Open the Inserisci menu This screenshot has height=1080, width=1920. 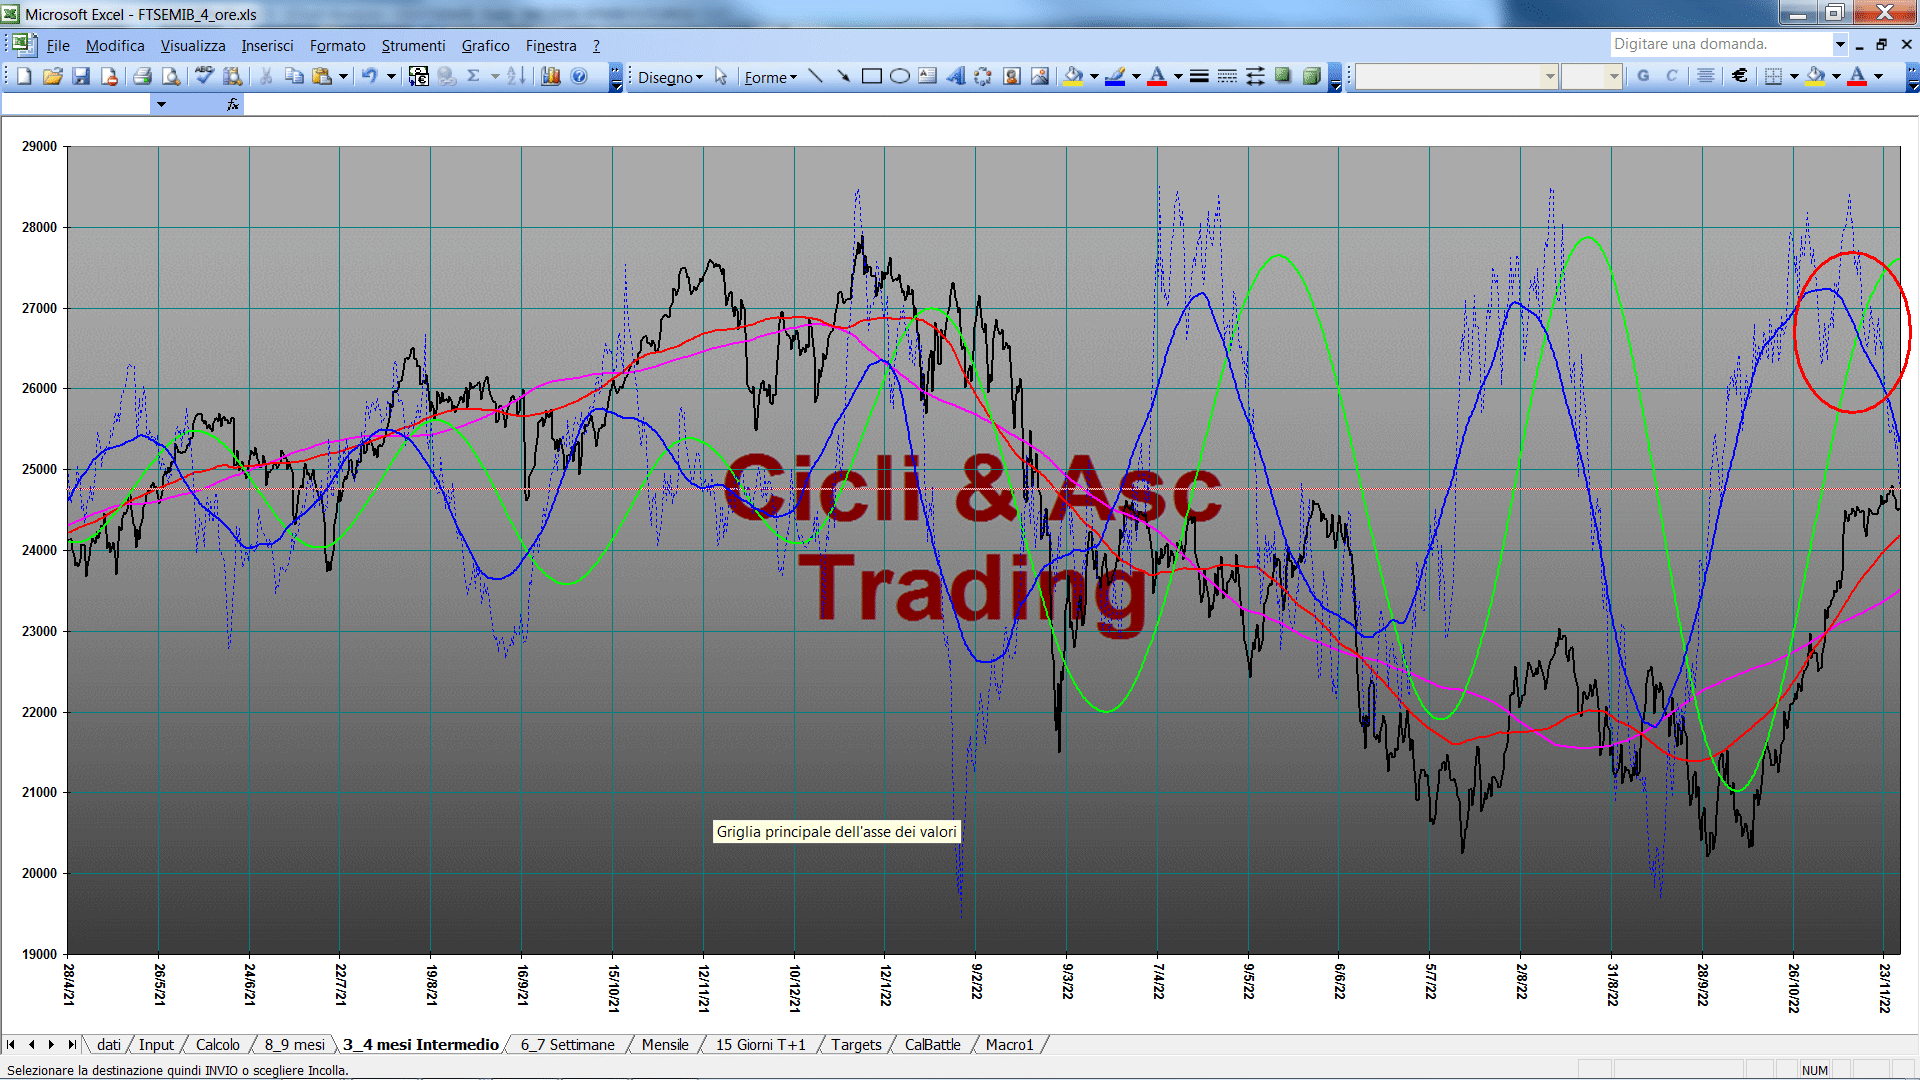click(267, 45)
